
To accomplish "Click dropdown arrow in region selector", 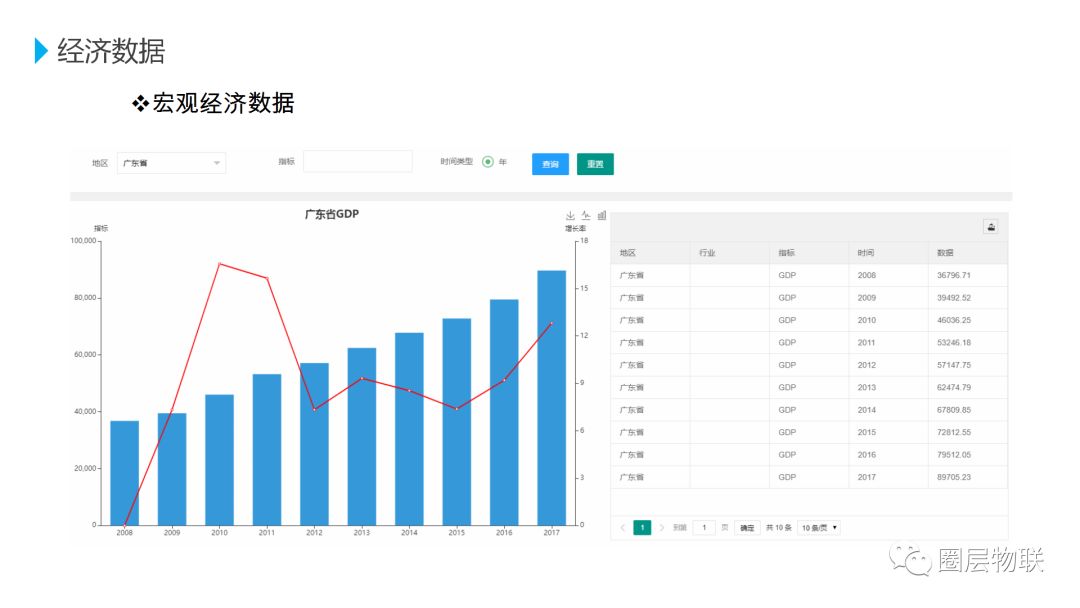I will point(216,163).
